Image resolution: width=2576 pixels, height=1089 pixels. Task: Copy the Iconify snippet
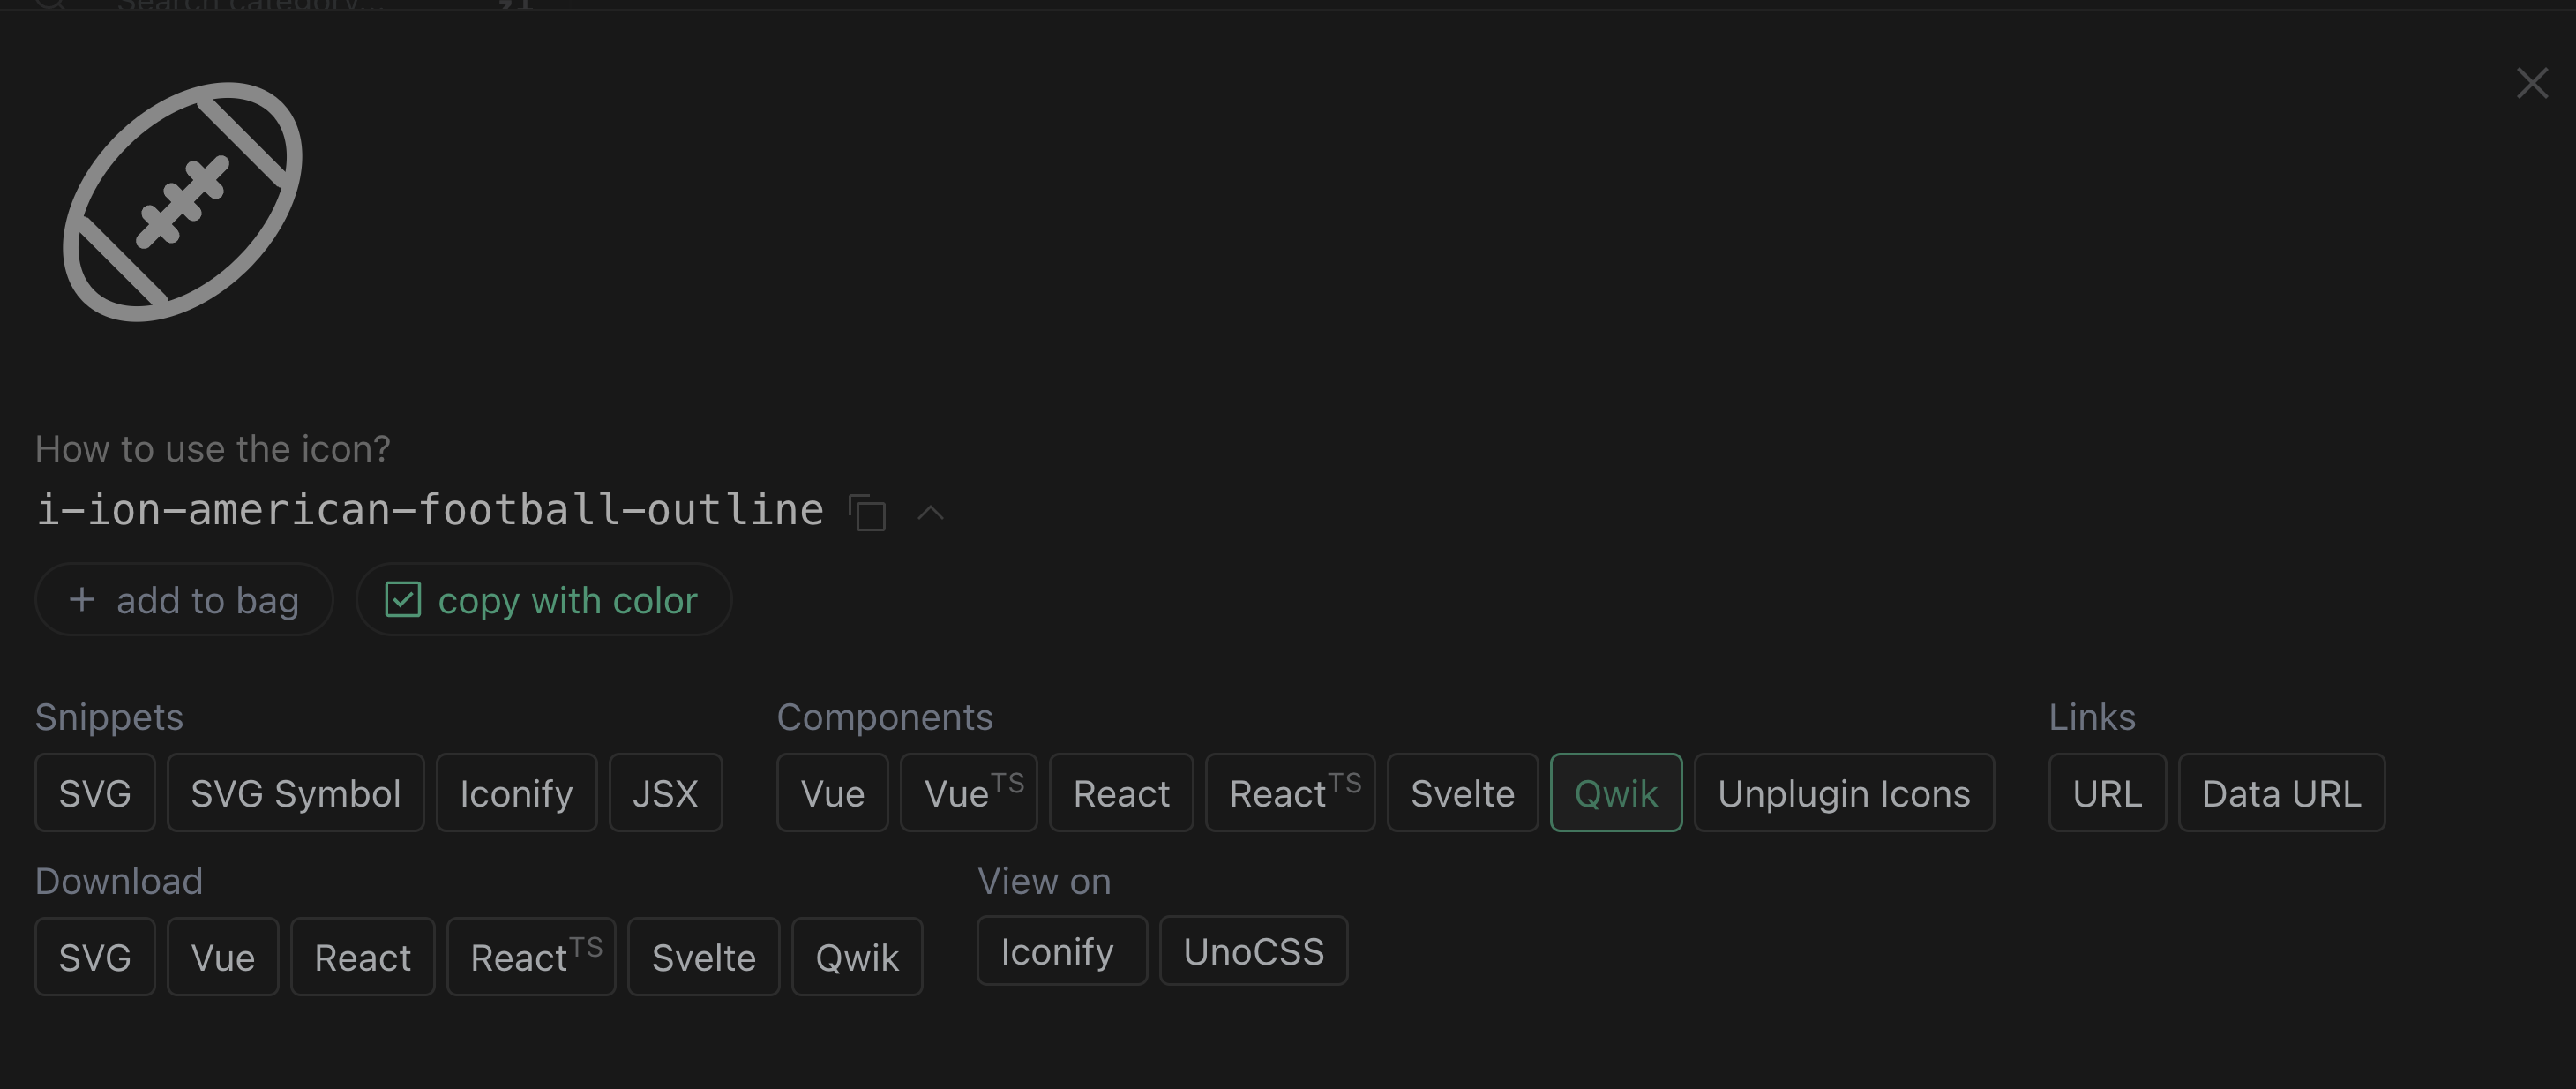click(x=516, y=793)
